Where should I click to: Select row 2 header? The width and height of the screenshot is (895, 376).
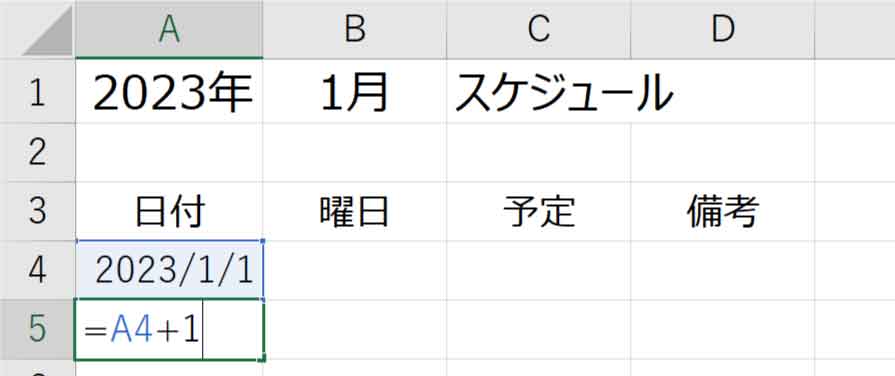[37, 152]
